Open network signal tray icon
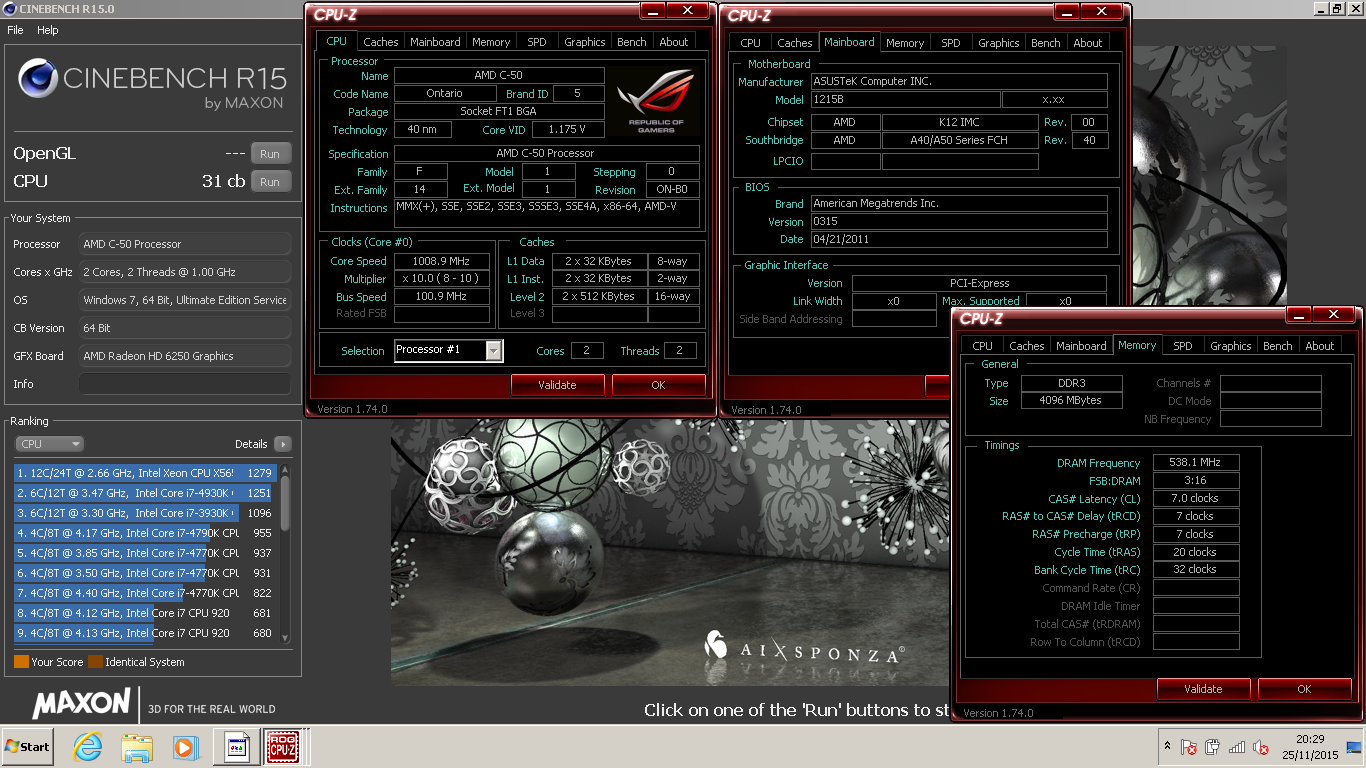 point(1237,747)
